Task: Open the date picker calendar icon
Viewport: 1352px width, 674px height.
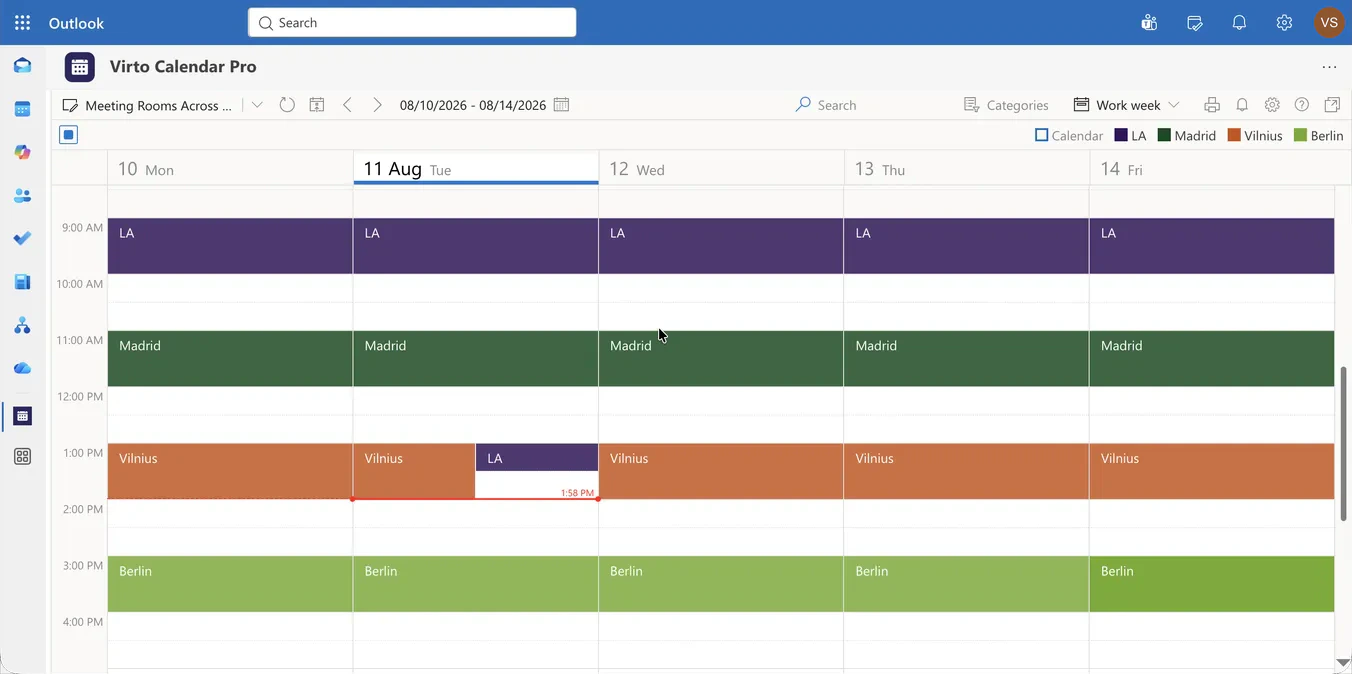Action: (562, 104)
